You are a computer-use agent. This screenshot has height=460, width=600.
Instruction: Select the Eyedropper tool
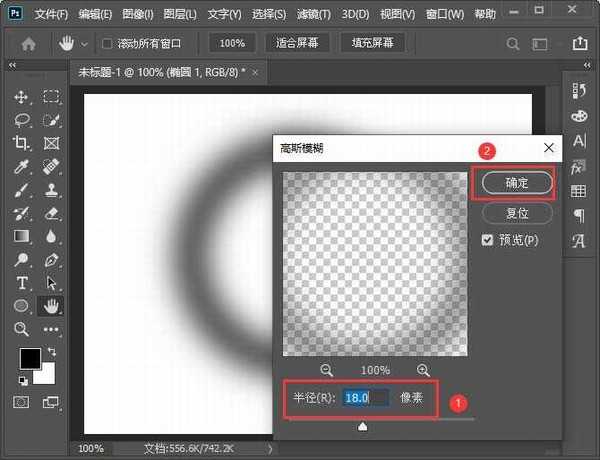coord(21,167)
